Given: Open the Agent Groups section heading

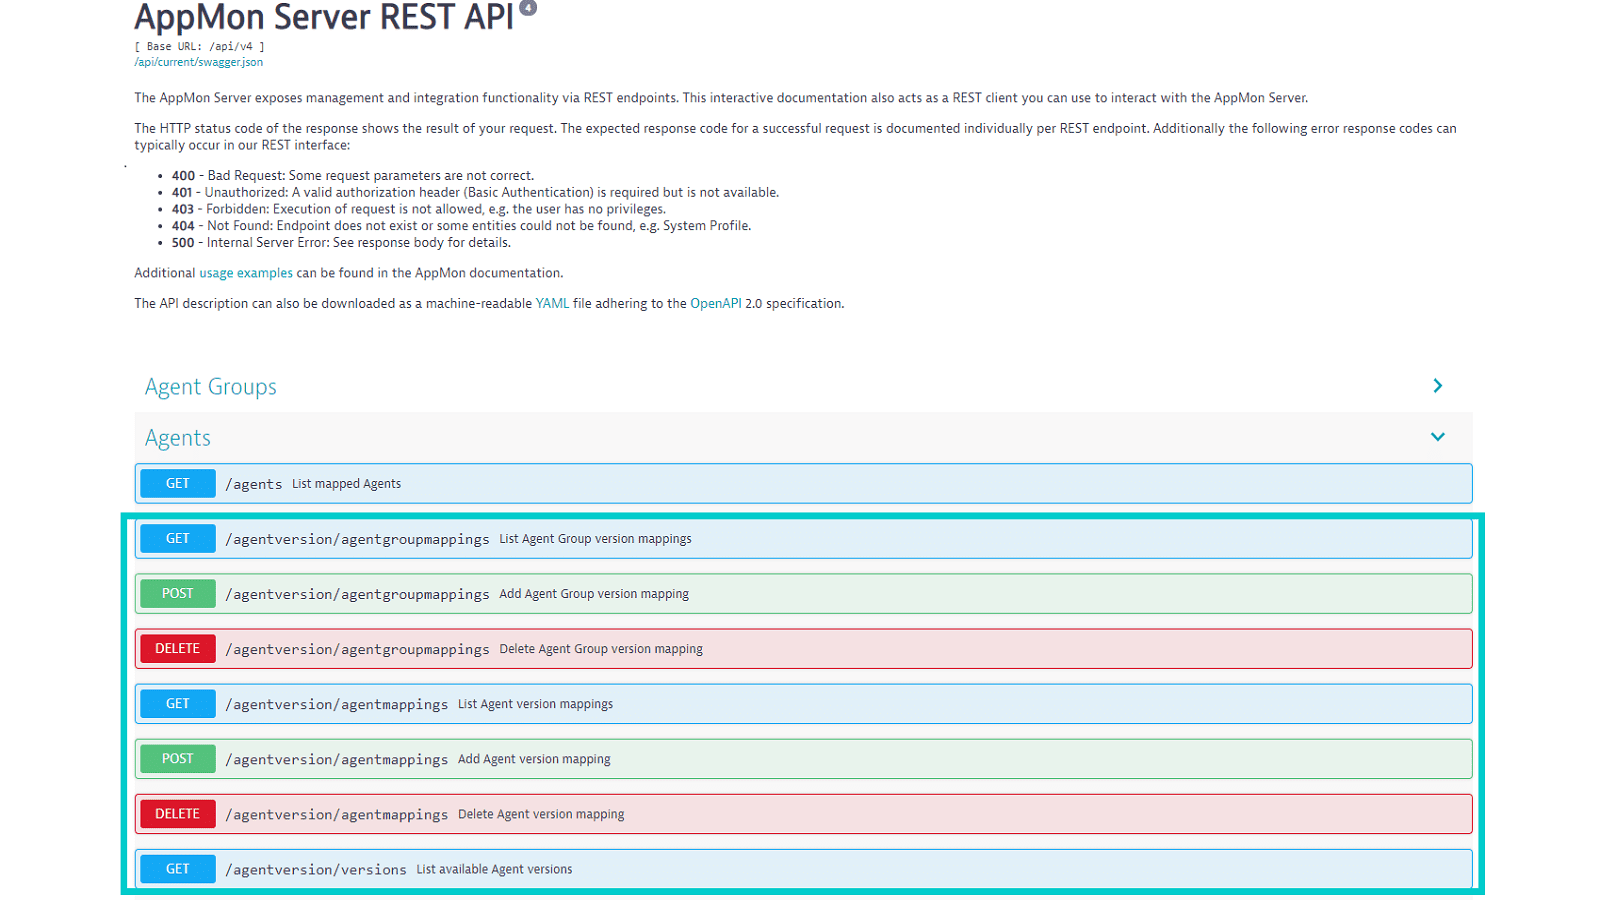Looking at the screenshot, I should pos(211,387).
